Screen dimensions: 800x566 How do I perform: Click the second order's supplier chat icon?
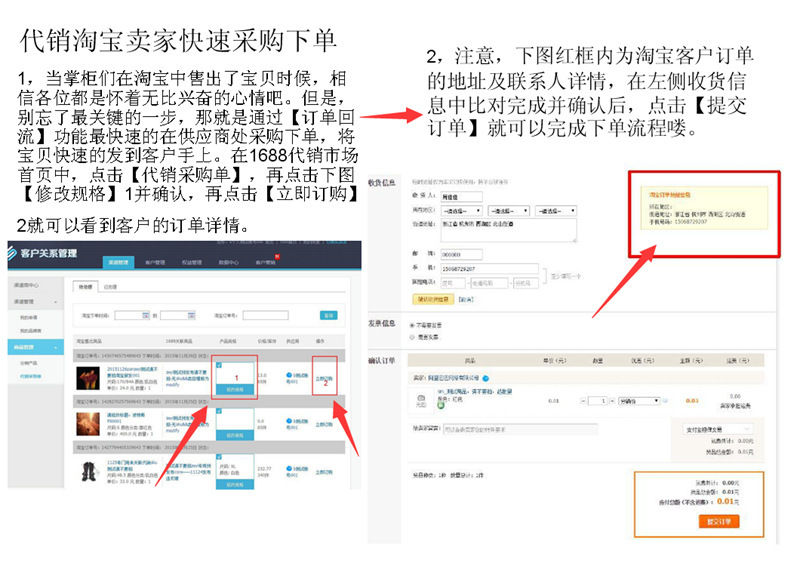coord(289,421)
